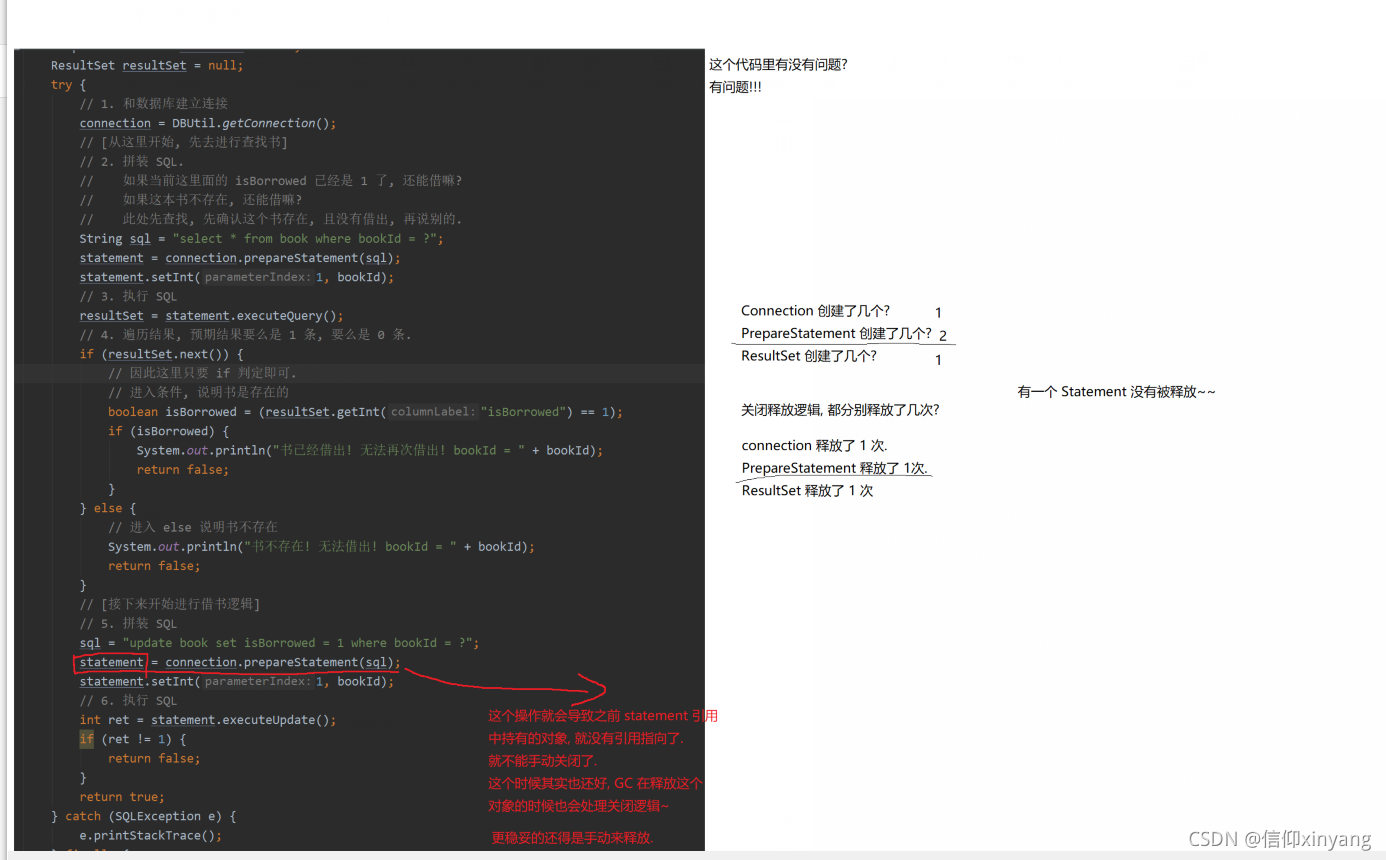Select question "PrepareStatement 创建了几个?"

pyautogui.click(x=836, y=333)
